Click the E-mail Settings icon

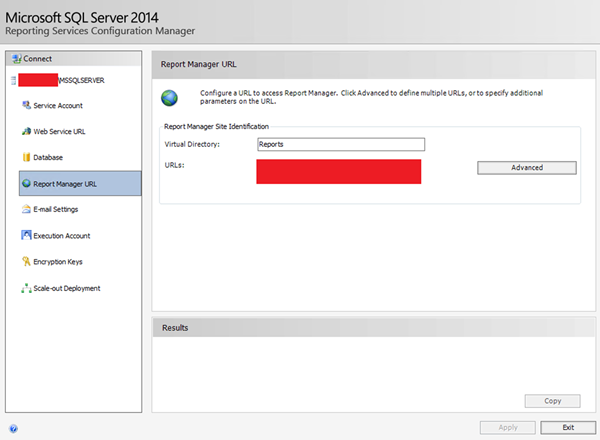(25, 210)
